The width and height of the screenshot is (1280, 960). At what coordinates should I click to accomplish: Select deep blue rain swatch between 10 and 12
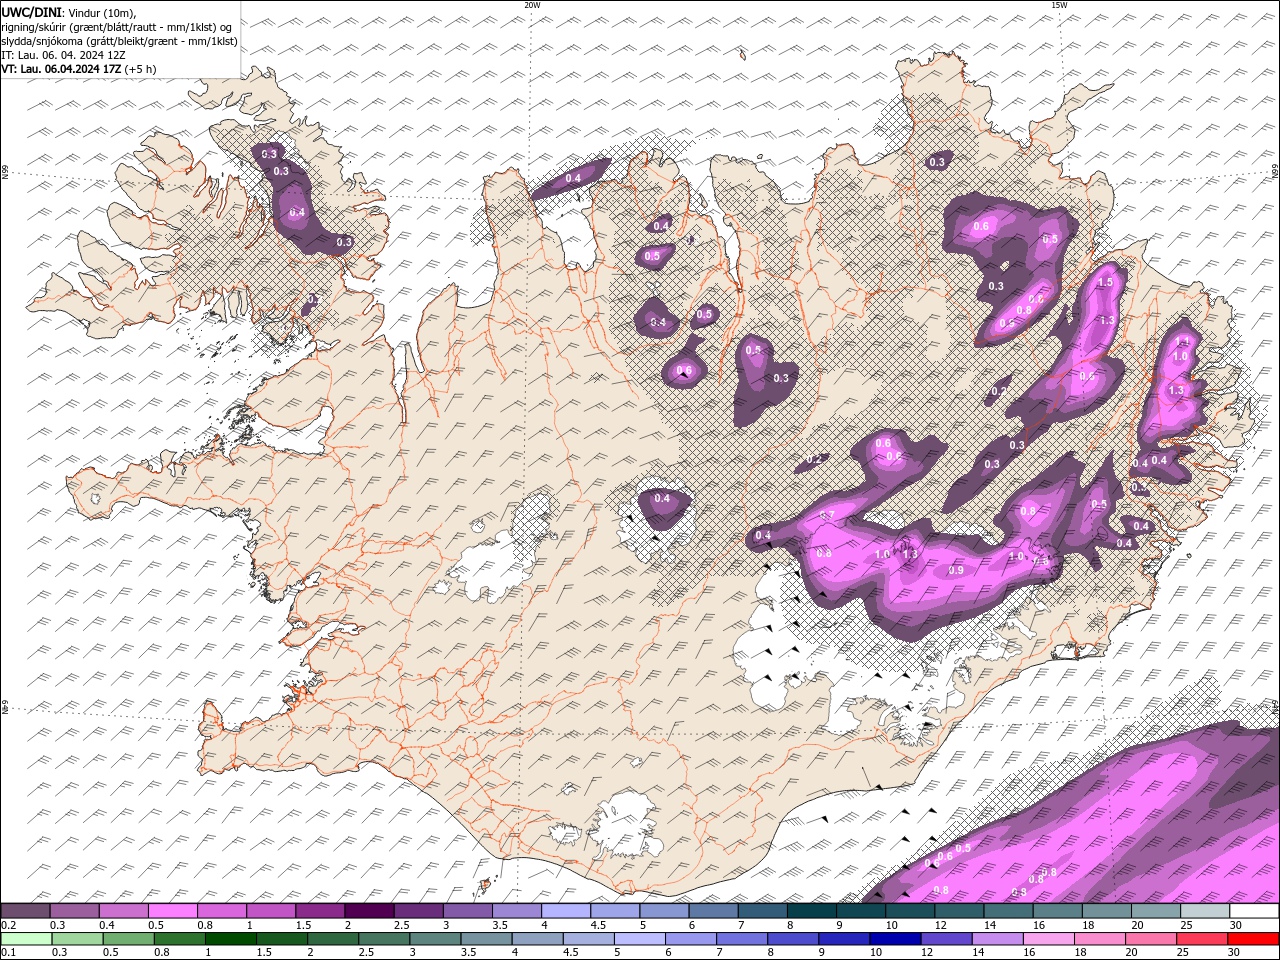[894, 939]
